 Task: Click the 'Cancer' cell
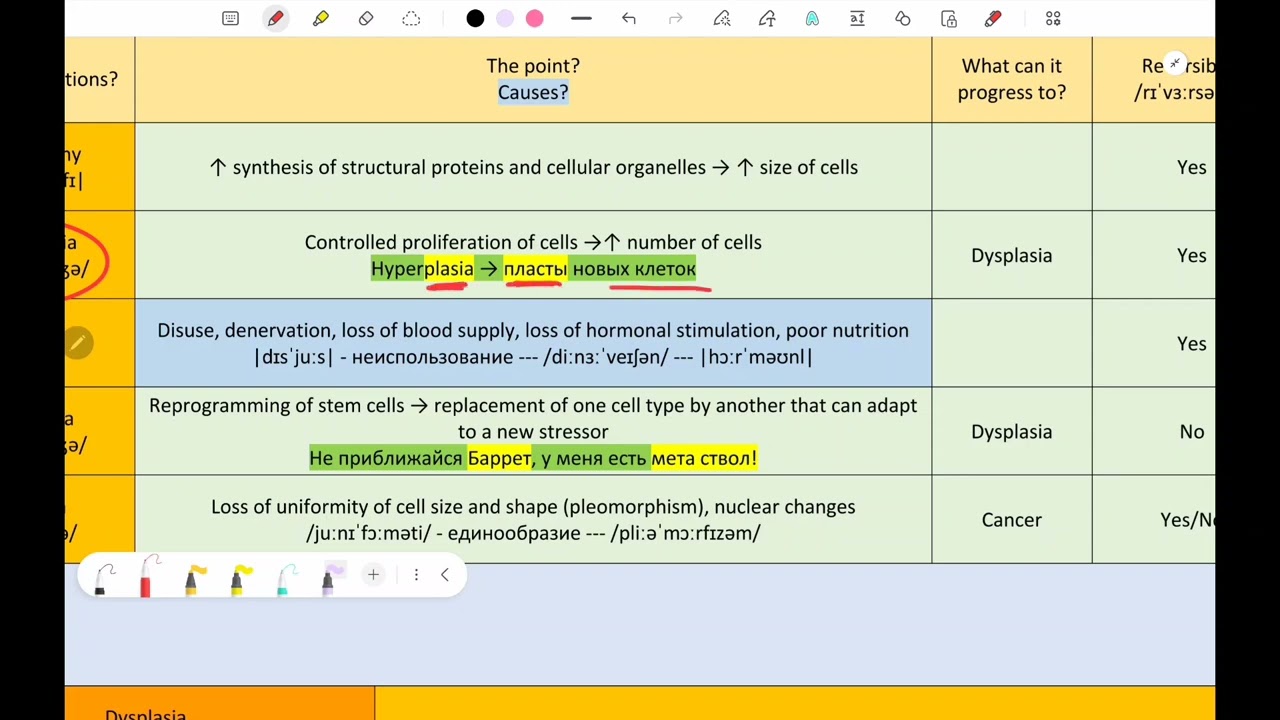1012,519
